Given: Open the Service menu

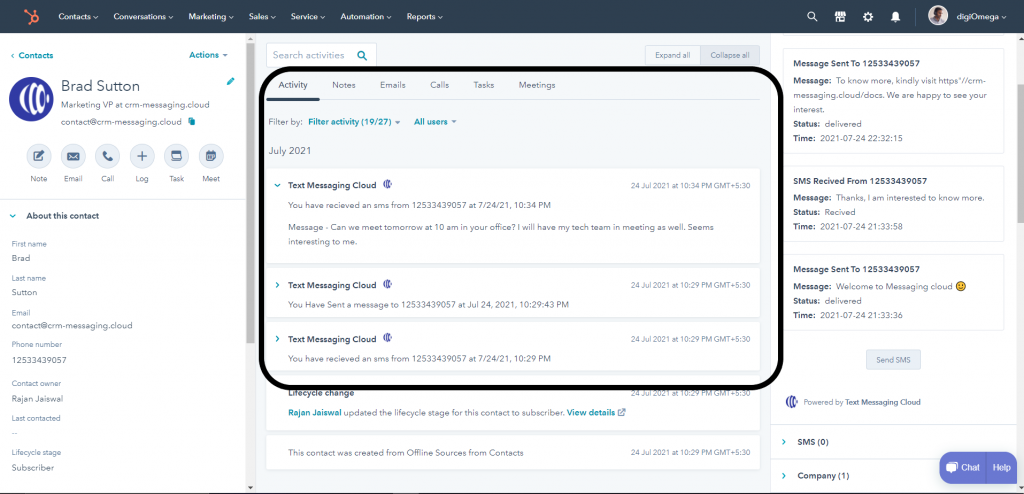Looking at the screenshot, I should 308,17.
